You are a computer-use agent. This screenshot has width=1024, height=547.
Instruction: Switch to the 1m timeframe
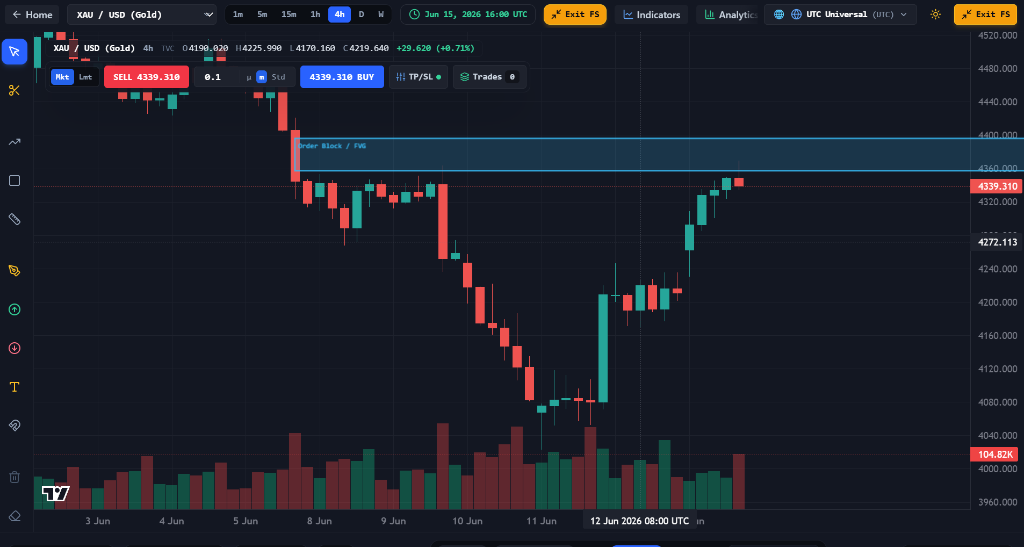pos(238,14)
